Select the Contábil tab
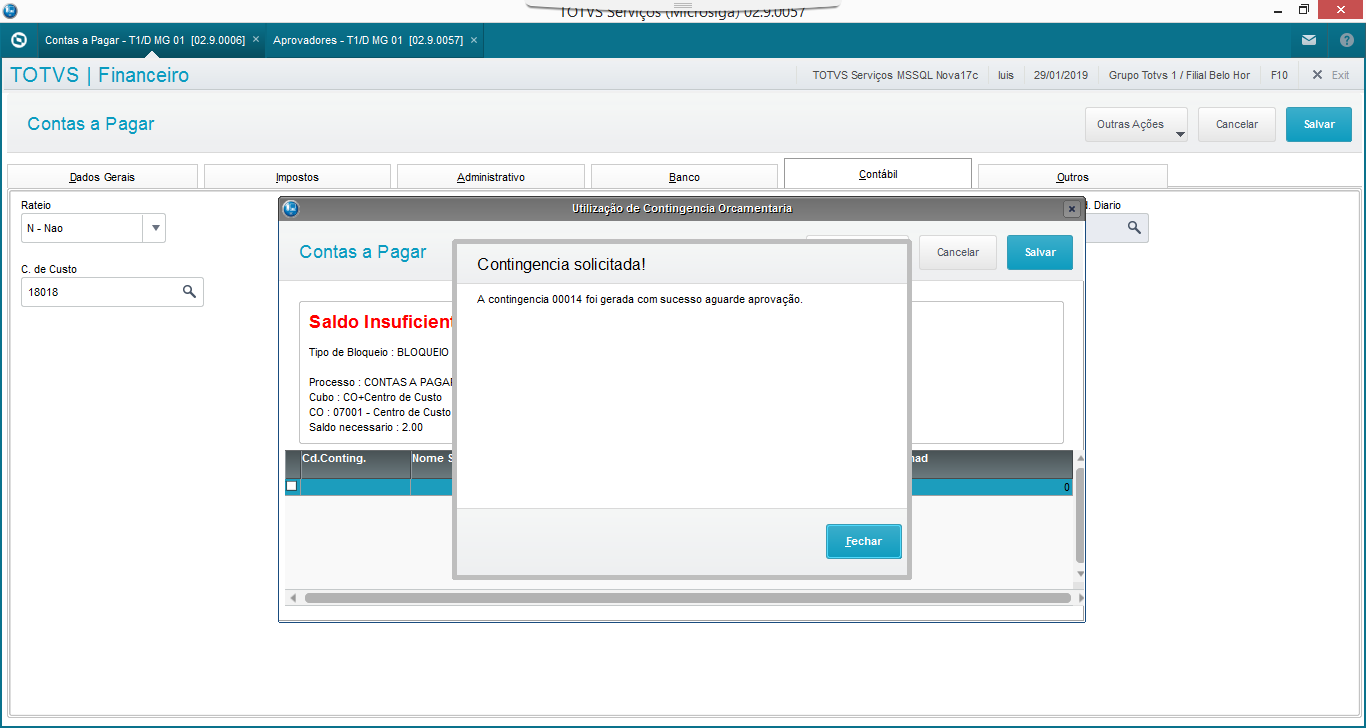Viewport: 1366px width, 728px height. (878, 174)
